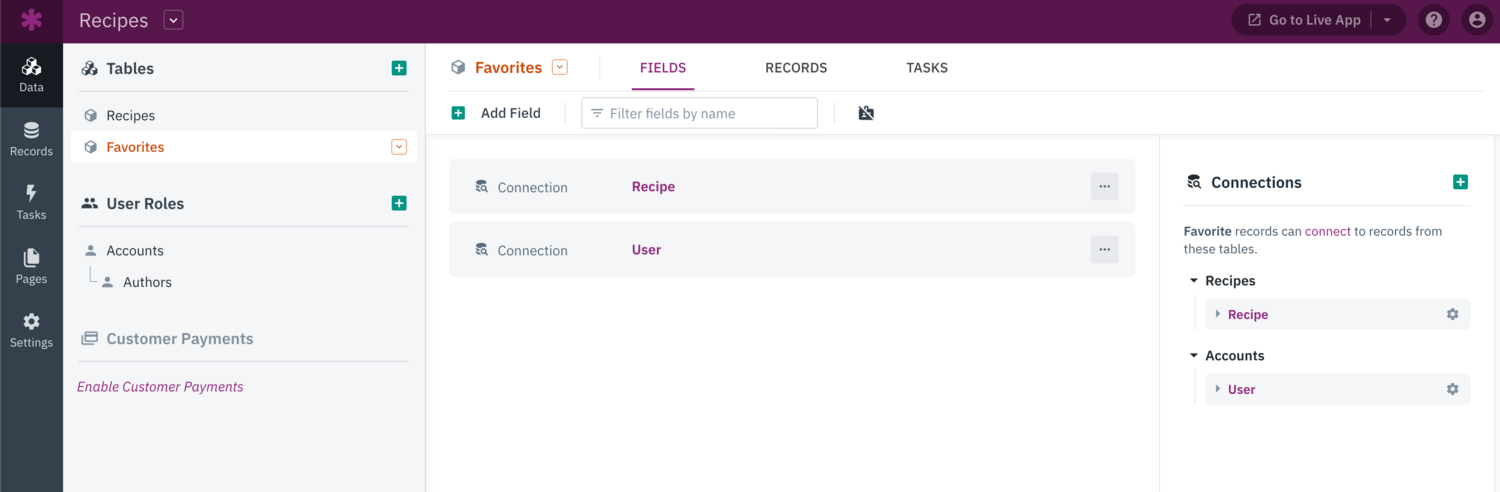Switch to the TASKS tab

coord(927,68)
